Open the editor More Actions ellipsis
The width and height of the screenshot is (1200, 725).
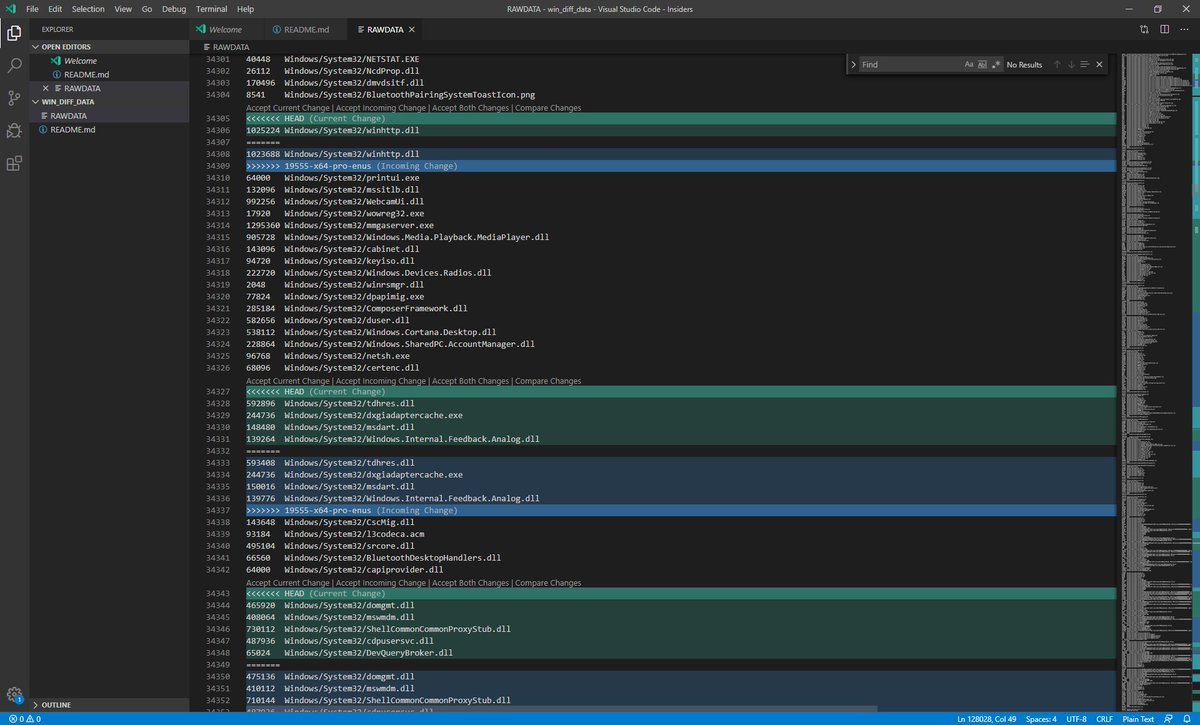(1184, 29)
